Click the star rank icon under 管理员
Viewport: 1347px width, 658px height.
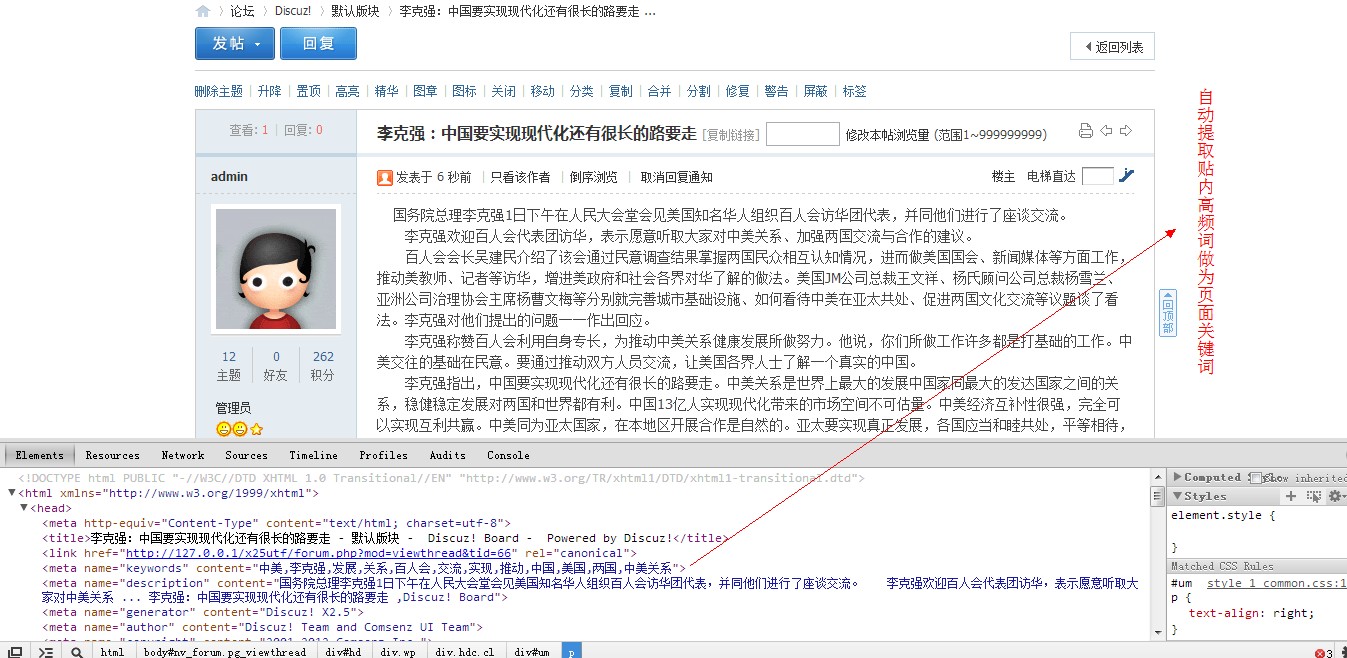(x=257, y=429)
